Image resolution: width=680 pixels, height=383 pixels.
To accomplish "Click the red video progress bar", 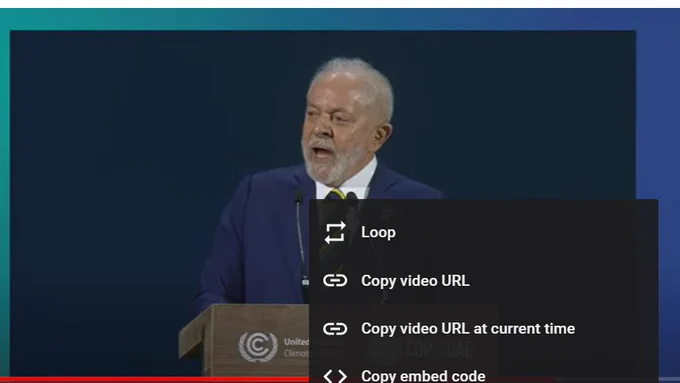I will coord(154,380).
